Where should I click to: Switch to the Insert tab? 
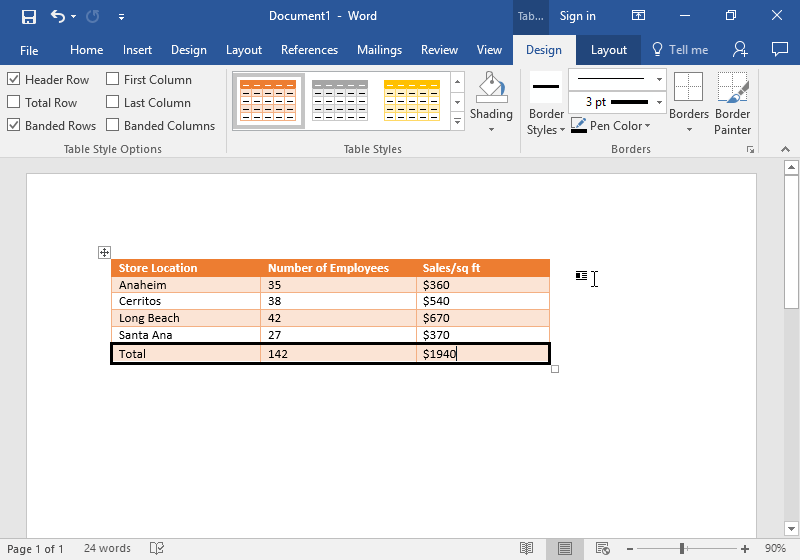click(x=137, y=50)
